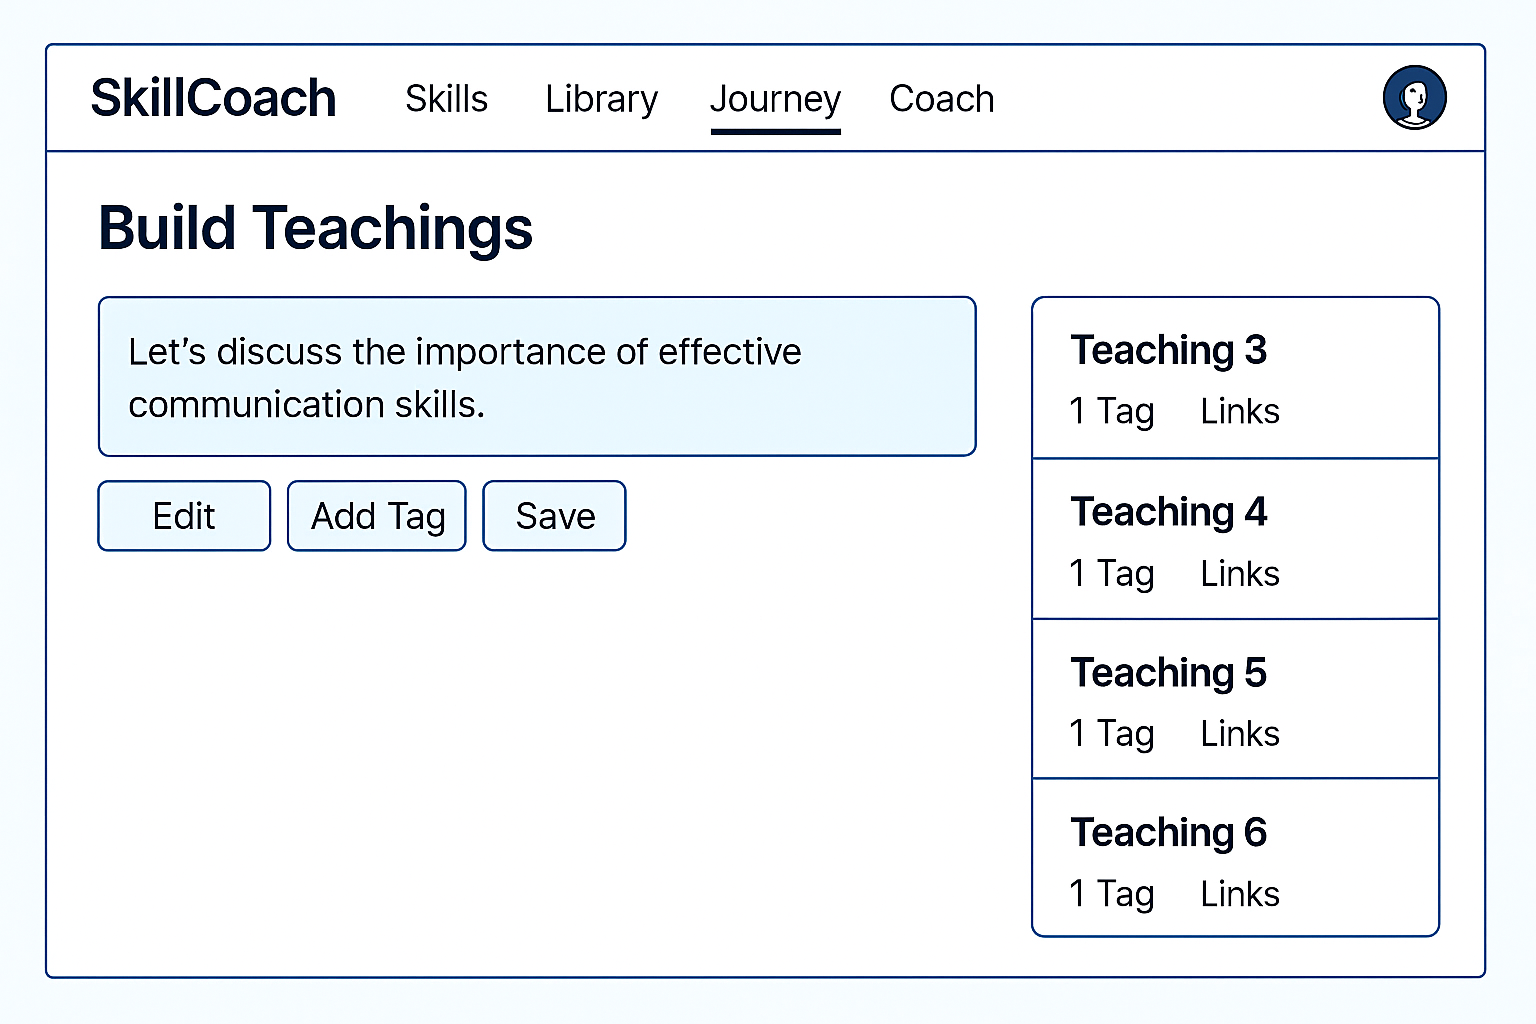Save the current teaching

tap(554, 516)
